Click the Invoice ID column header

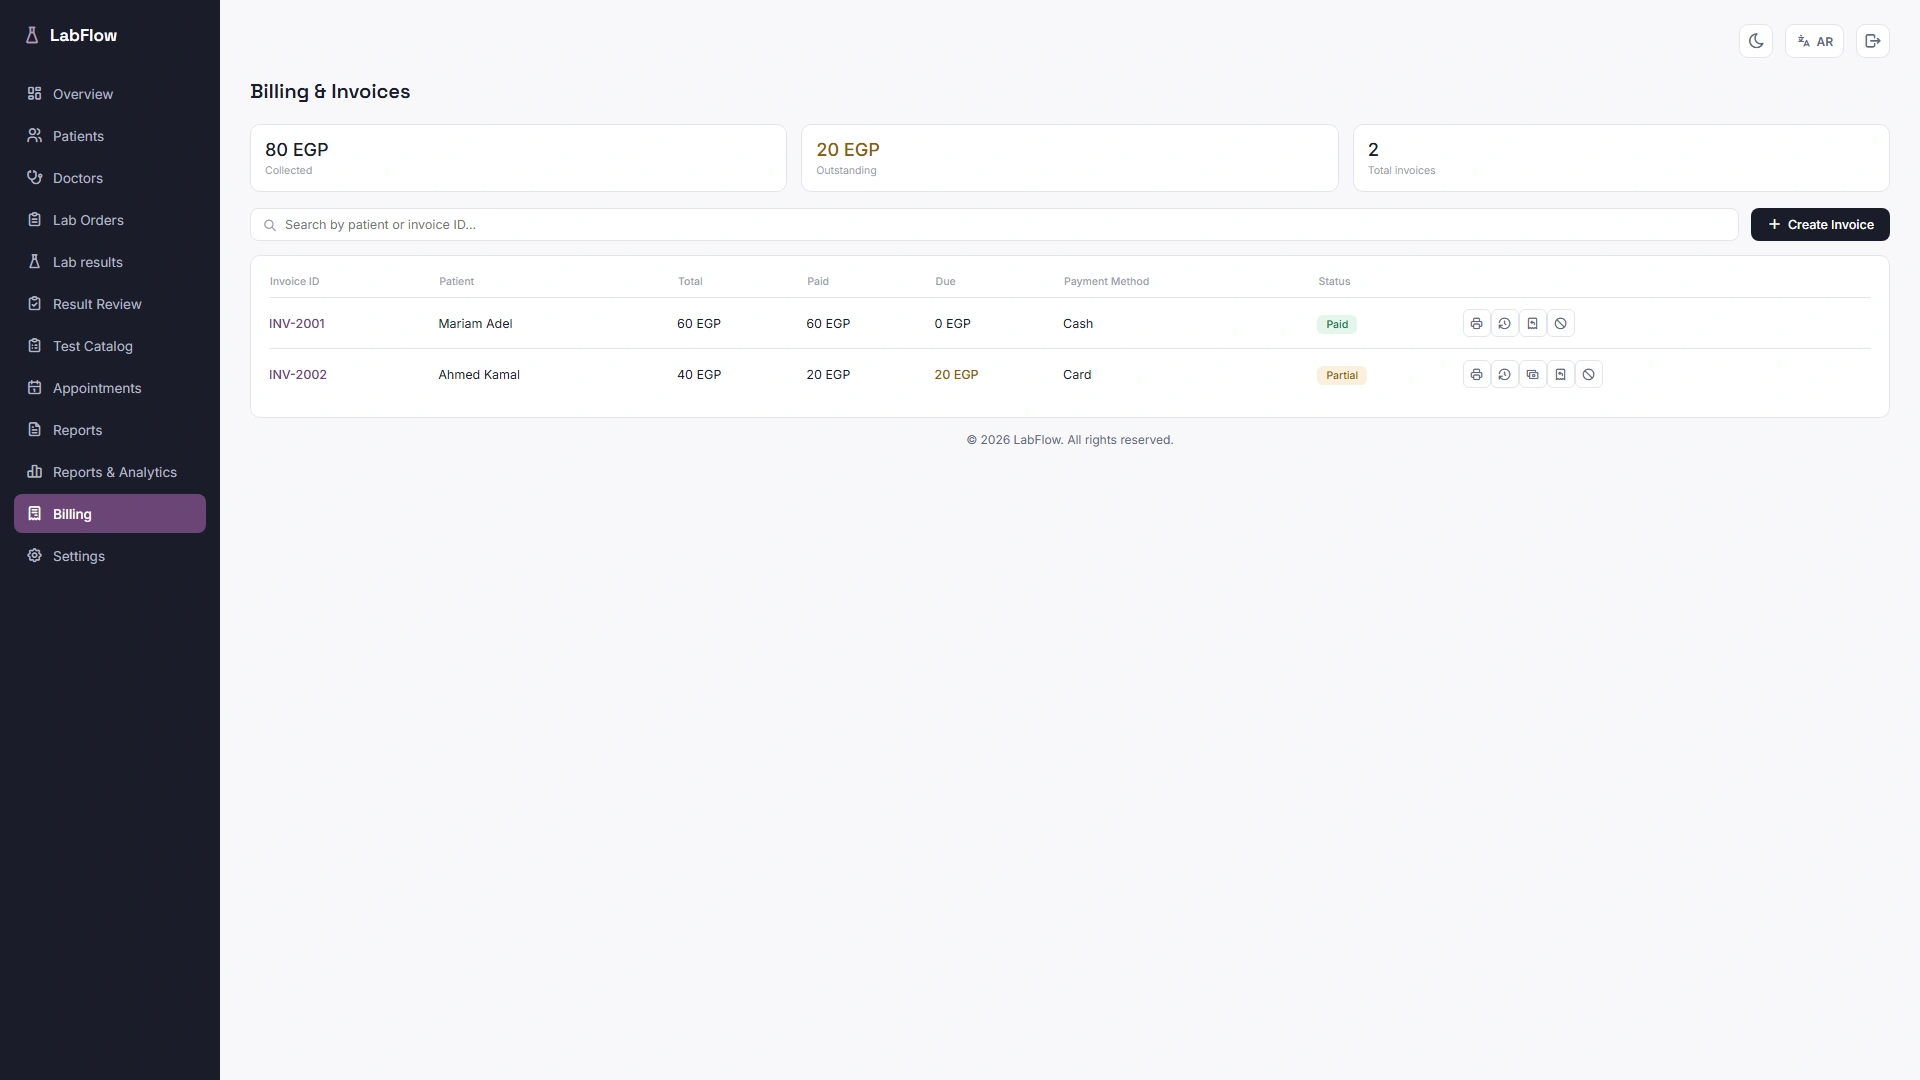[294, 281]
